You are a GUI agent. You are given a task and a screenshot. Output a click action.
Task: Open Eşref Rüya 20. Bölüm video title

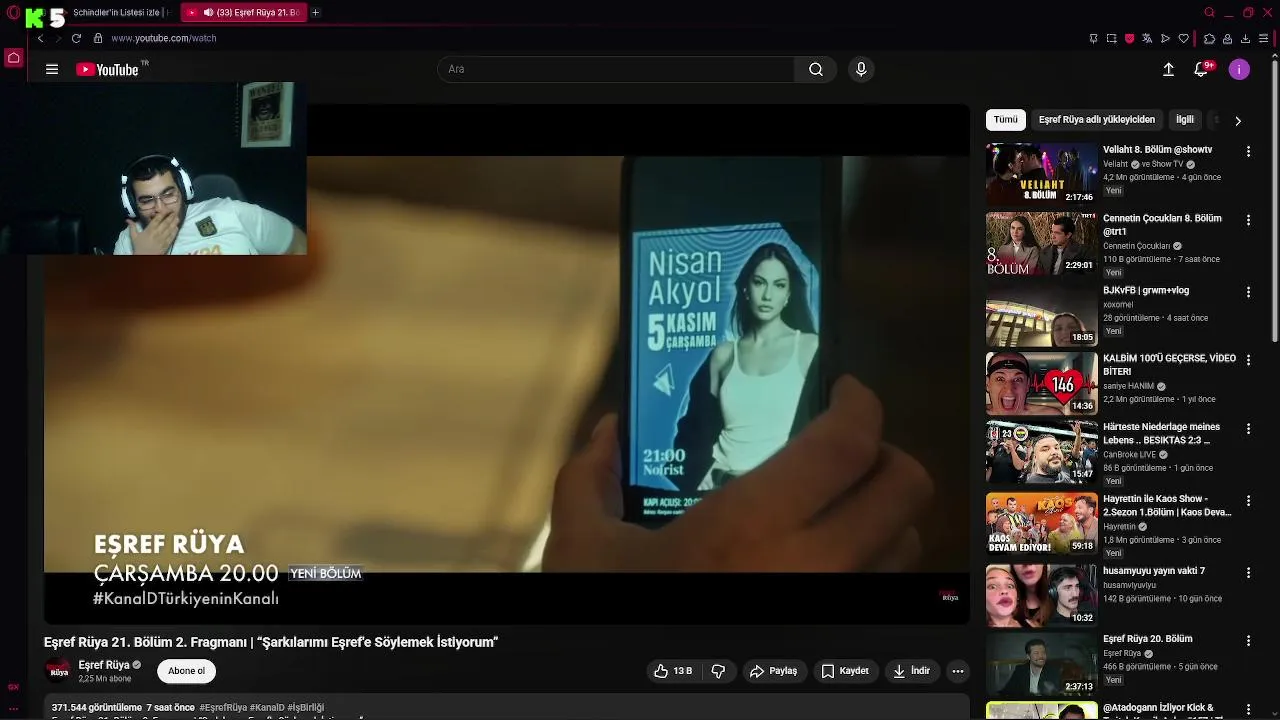tap(1148, 639)
